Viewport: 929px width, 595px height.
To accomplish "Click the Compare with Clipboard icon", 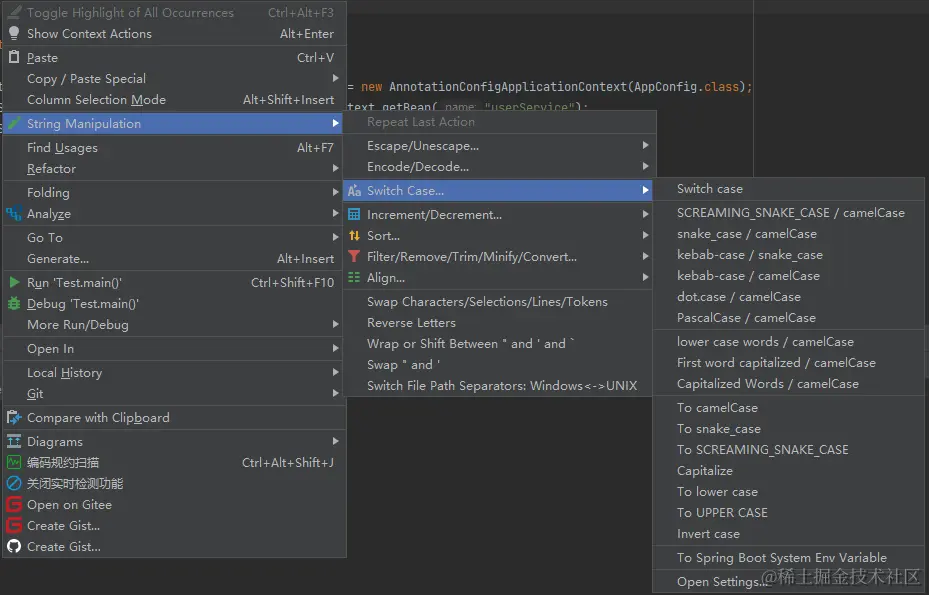I will pos(14,418).
